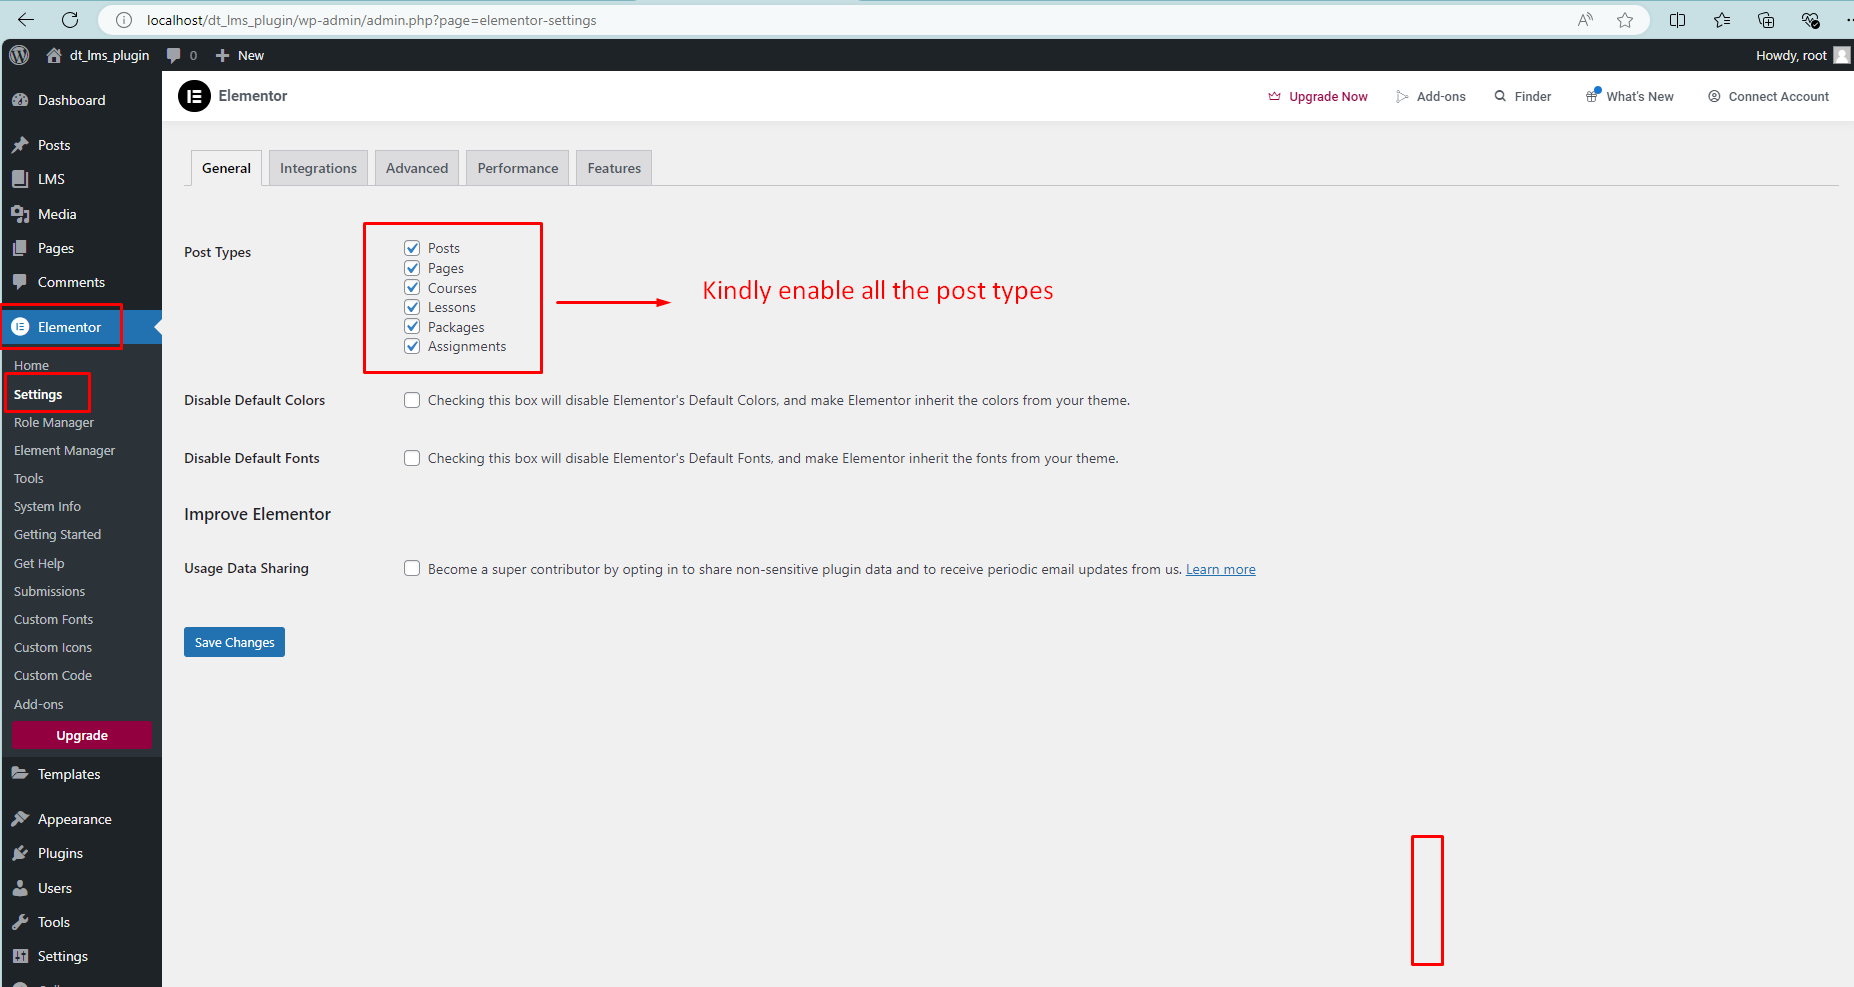Open the comments bubble in admin bar
This screenshot has width=1854, height=987.
[174, 55]
